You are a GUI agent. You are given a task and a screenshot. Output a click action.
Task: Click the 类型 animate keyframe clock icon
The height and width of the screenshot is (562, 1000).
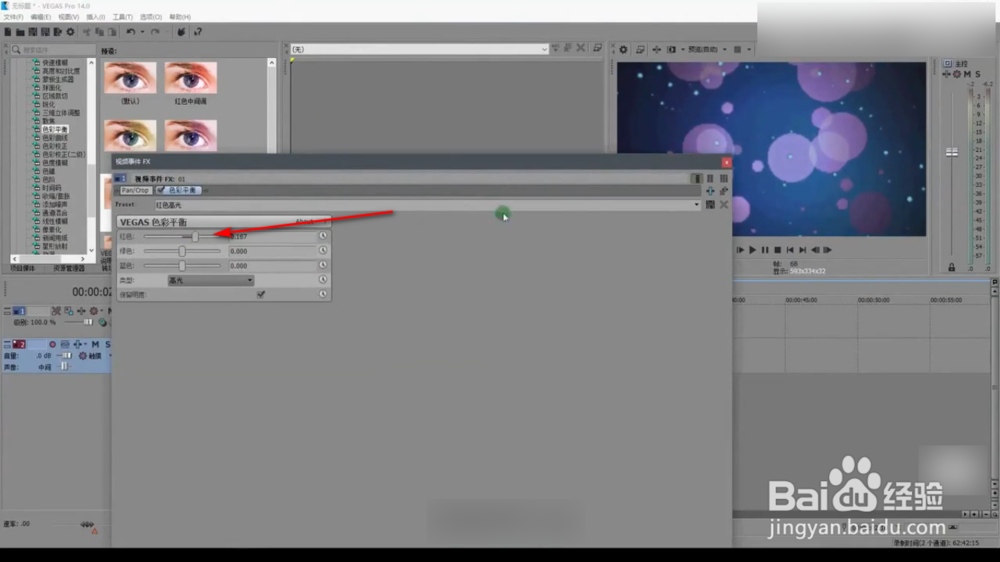click(323, 279)
